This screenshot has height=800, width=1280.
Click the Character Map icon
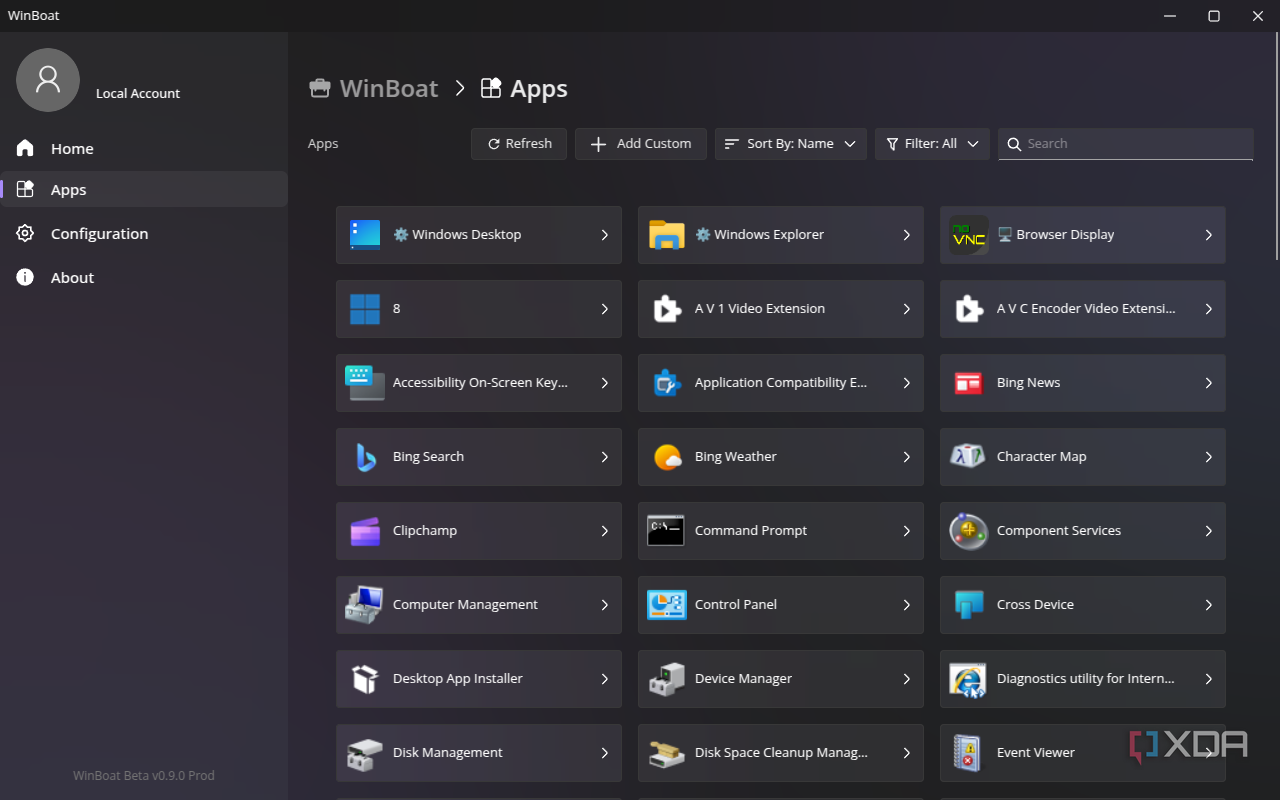point(969,457)
